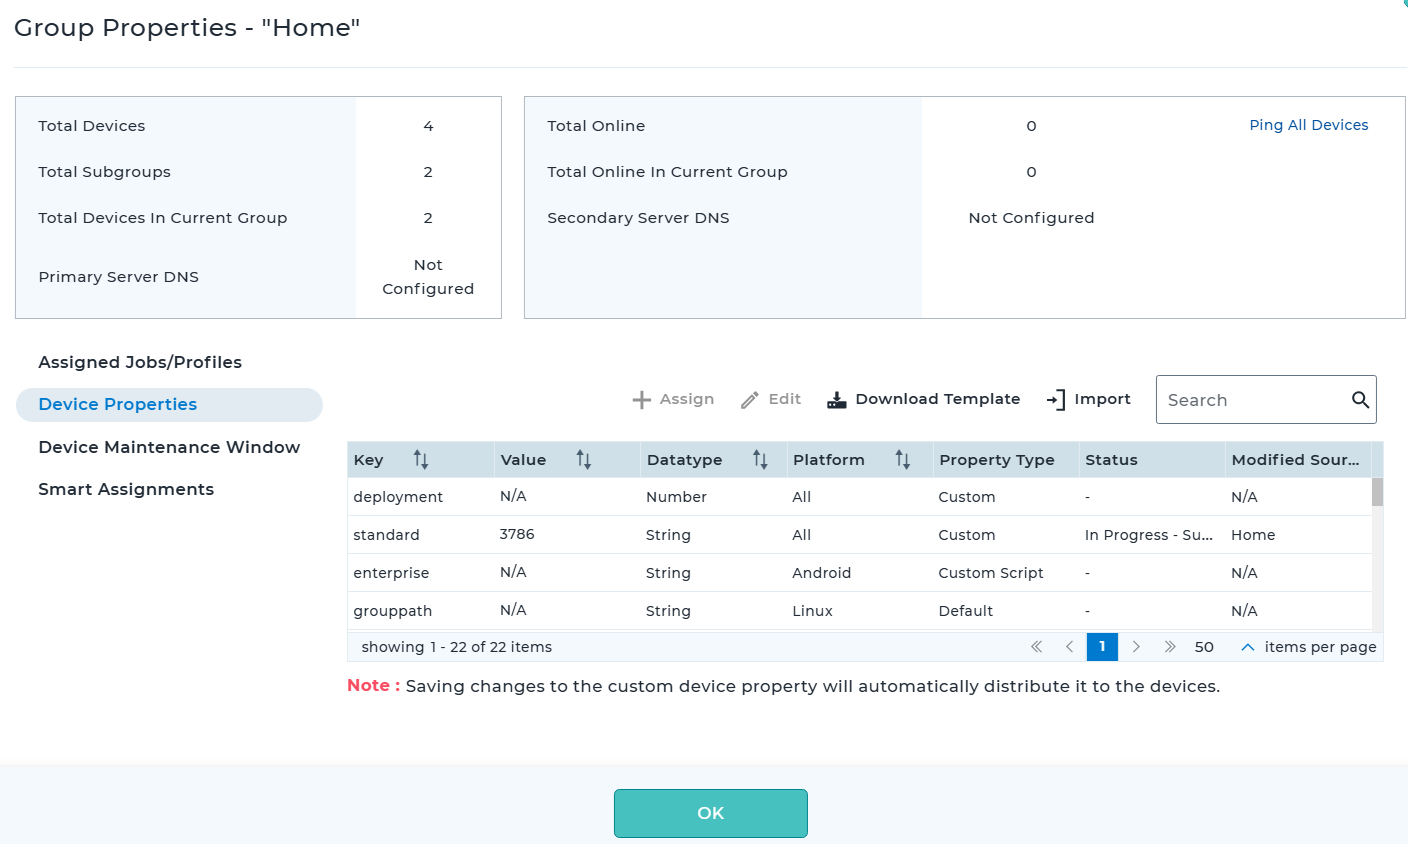This screenshot has width=1408, height=844.
Task: Click in the Search input field
Action: [x=1250, y=400]
